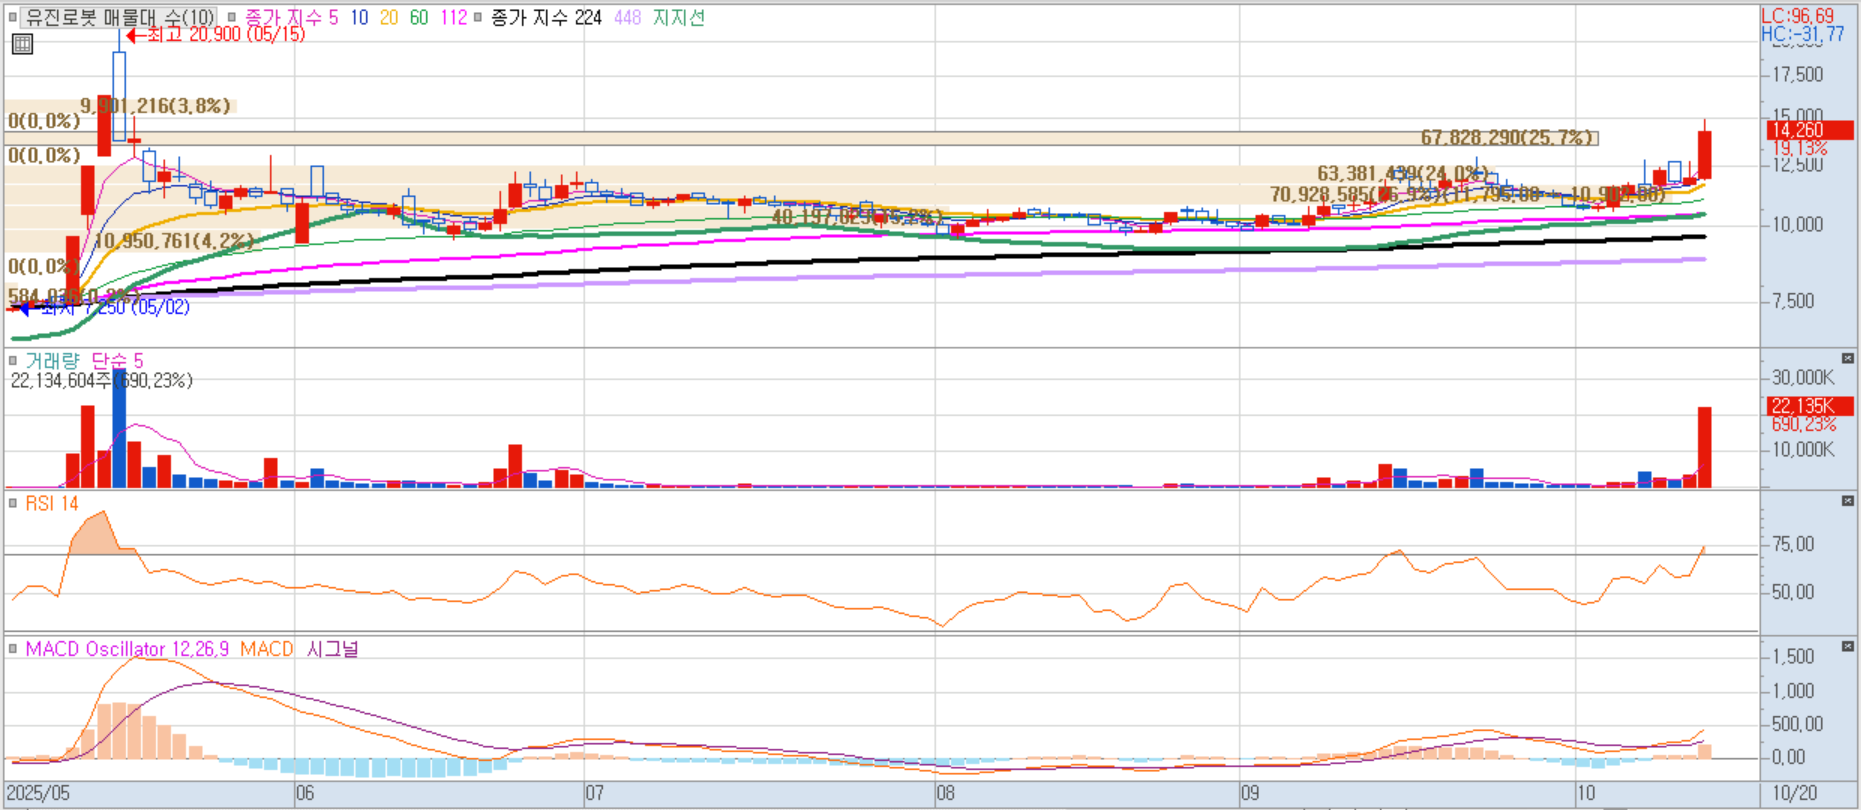The image size is (1861, 810).
Task: Select the 유진로봇 매물대 수(10) label
Action: 120,17
